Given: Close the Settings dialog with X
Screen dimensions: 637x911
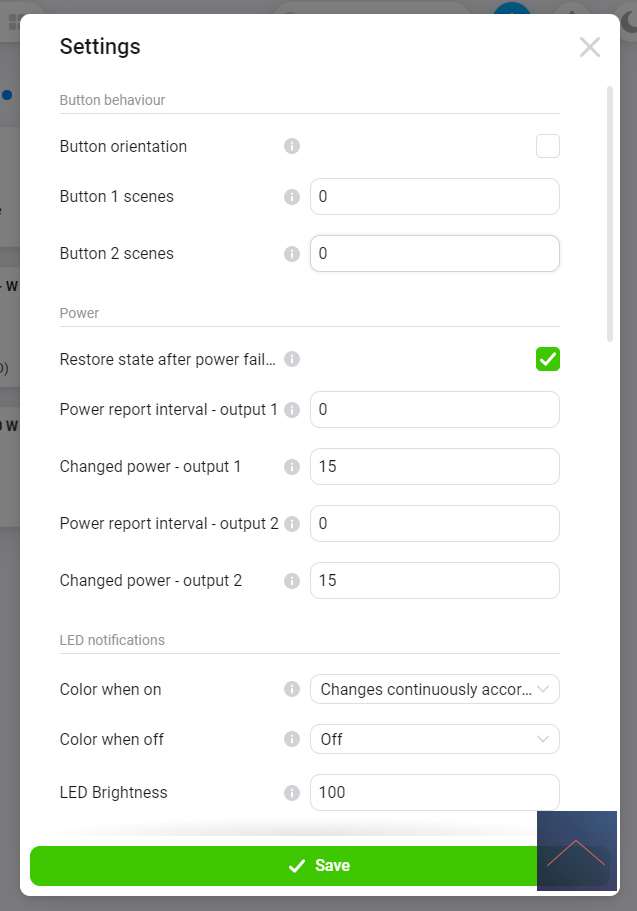Looking at the screenshot, I should click(590, 47).
